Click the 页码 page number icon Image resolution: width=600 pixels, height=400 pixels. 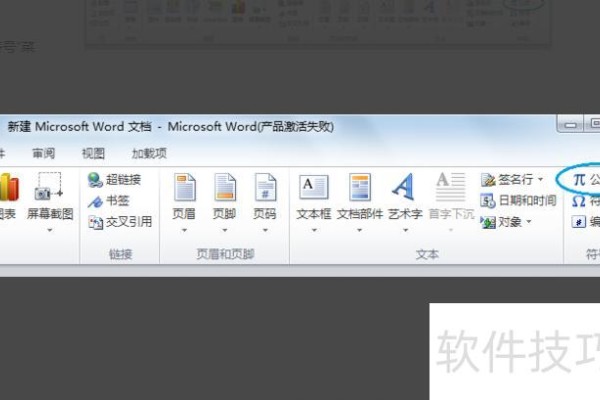click(265, 188)
